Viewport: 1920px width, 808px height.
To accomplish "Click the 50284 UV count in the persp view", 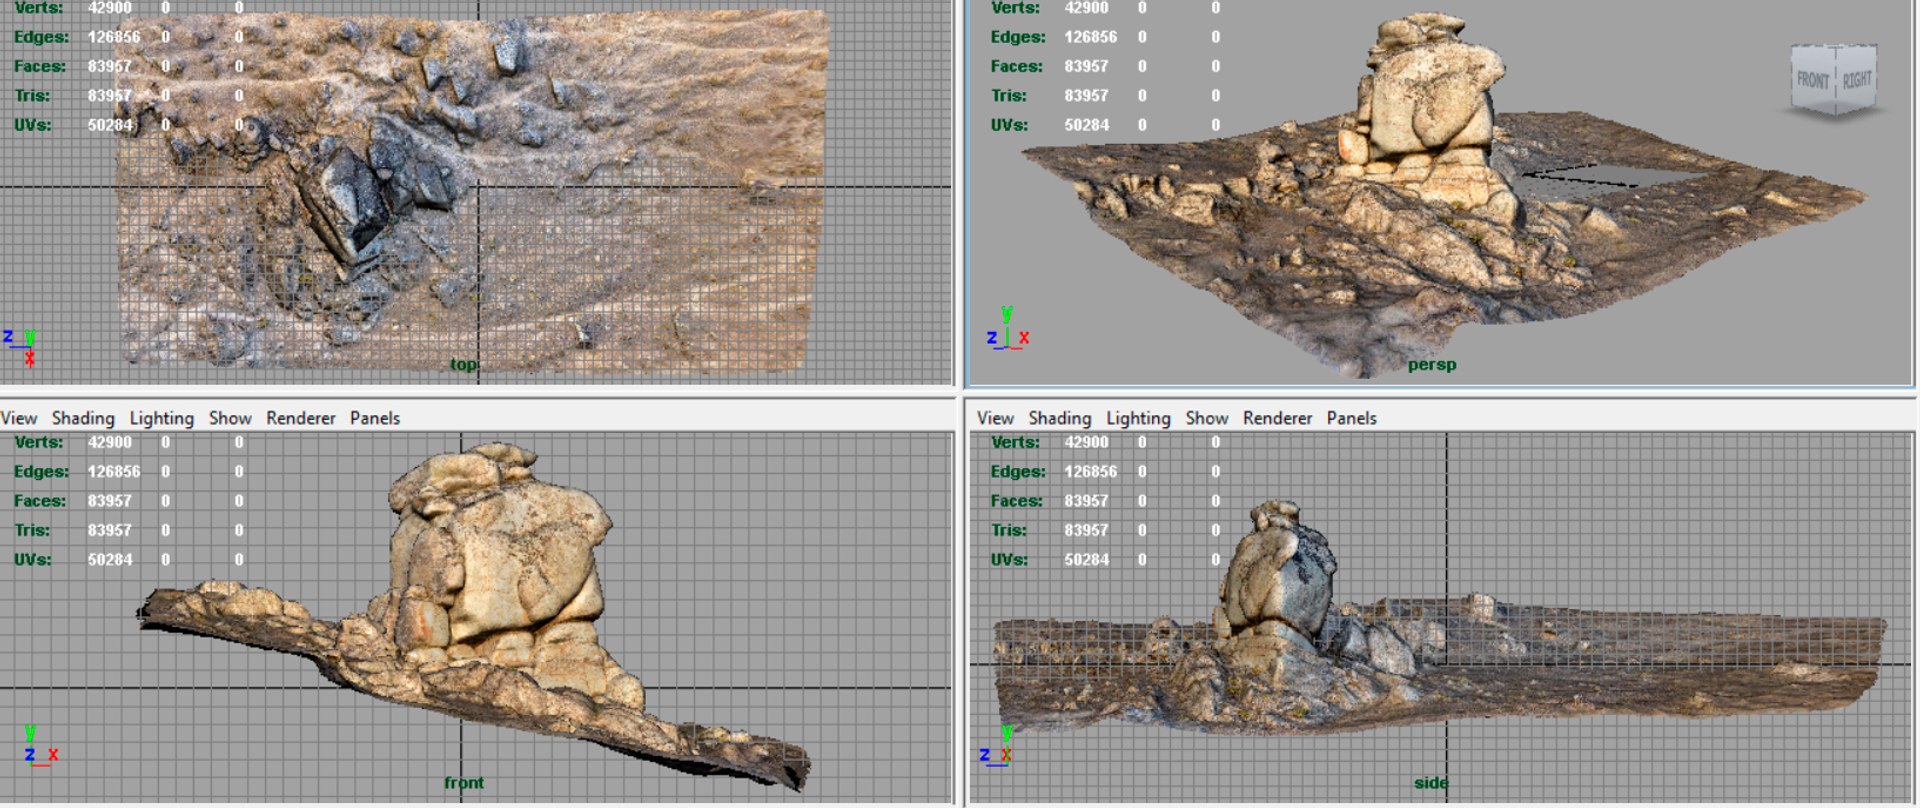I will click(x=1087, y=125).
